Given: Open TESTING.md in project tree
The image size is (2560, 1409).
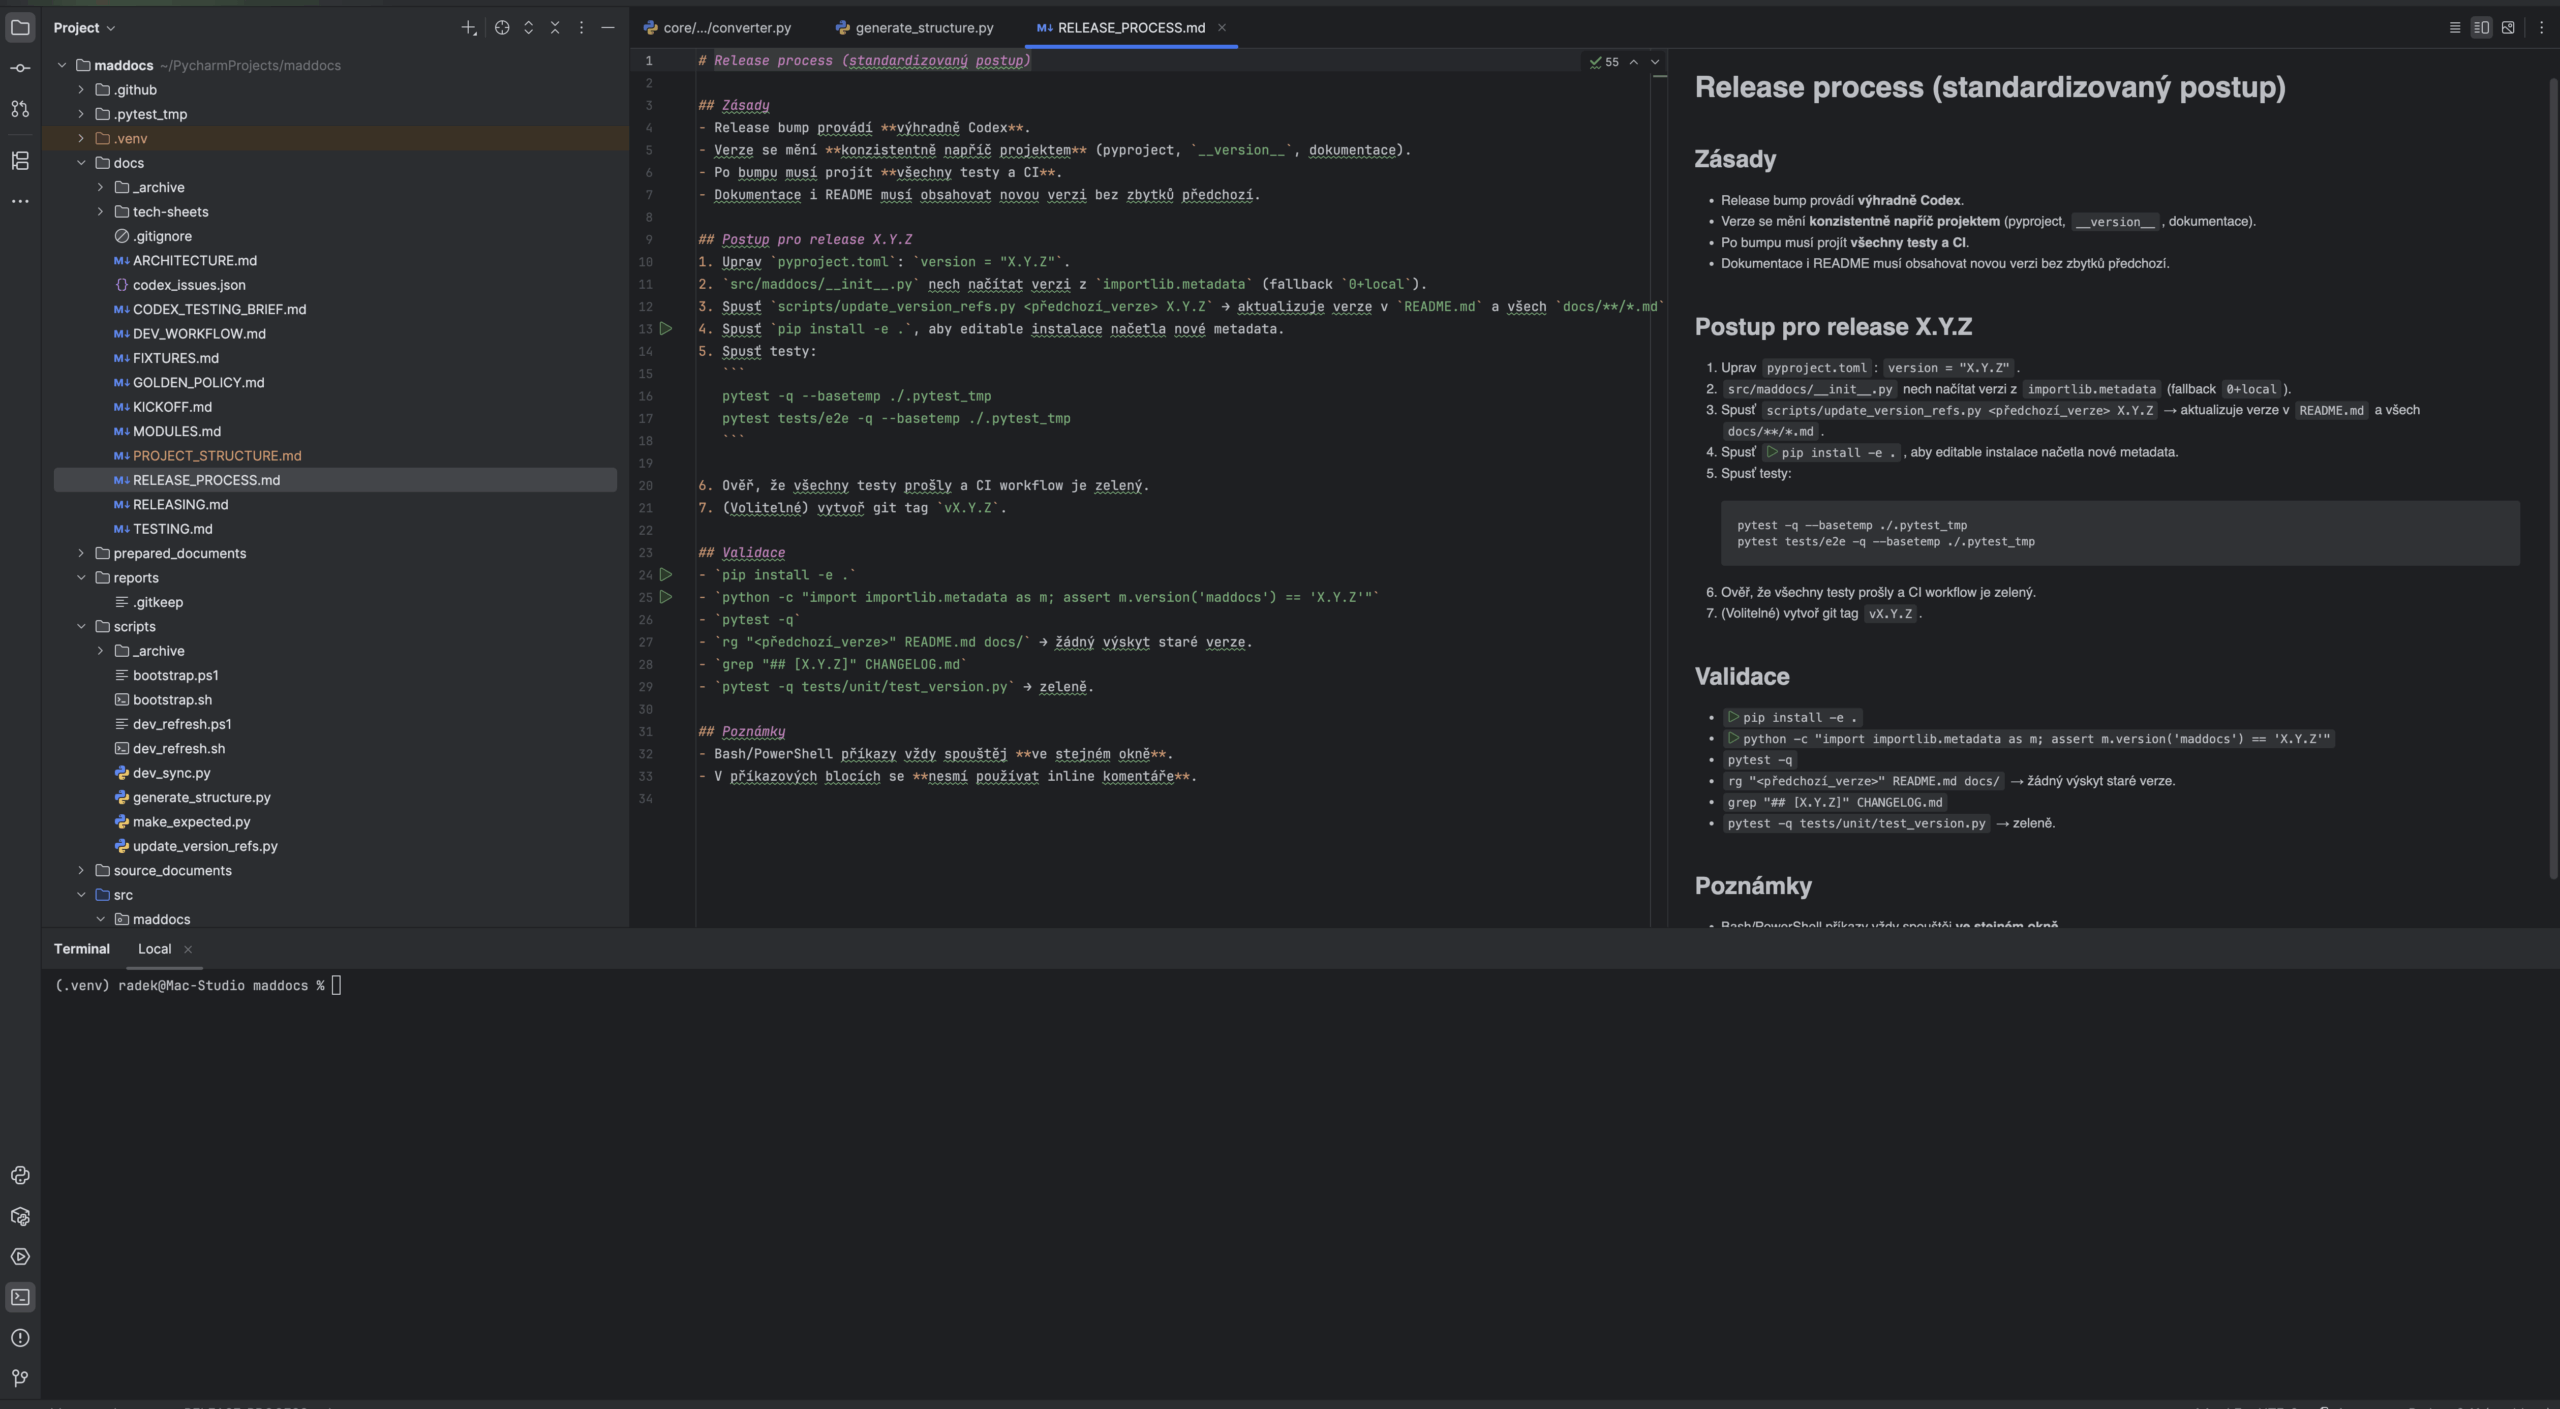Looking at the screenshot, I should 172,529.
